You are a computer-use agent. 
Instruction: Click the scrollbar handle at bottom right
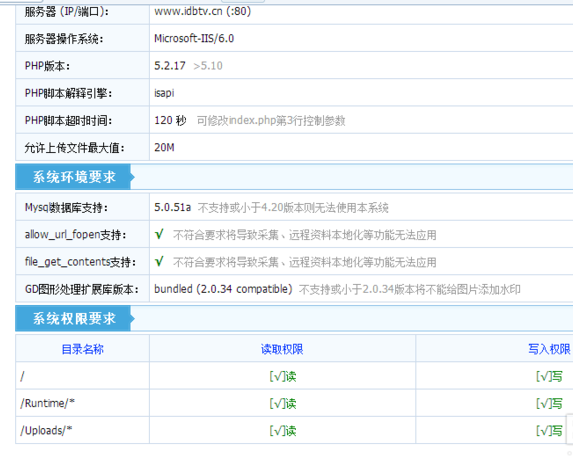569,428
